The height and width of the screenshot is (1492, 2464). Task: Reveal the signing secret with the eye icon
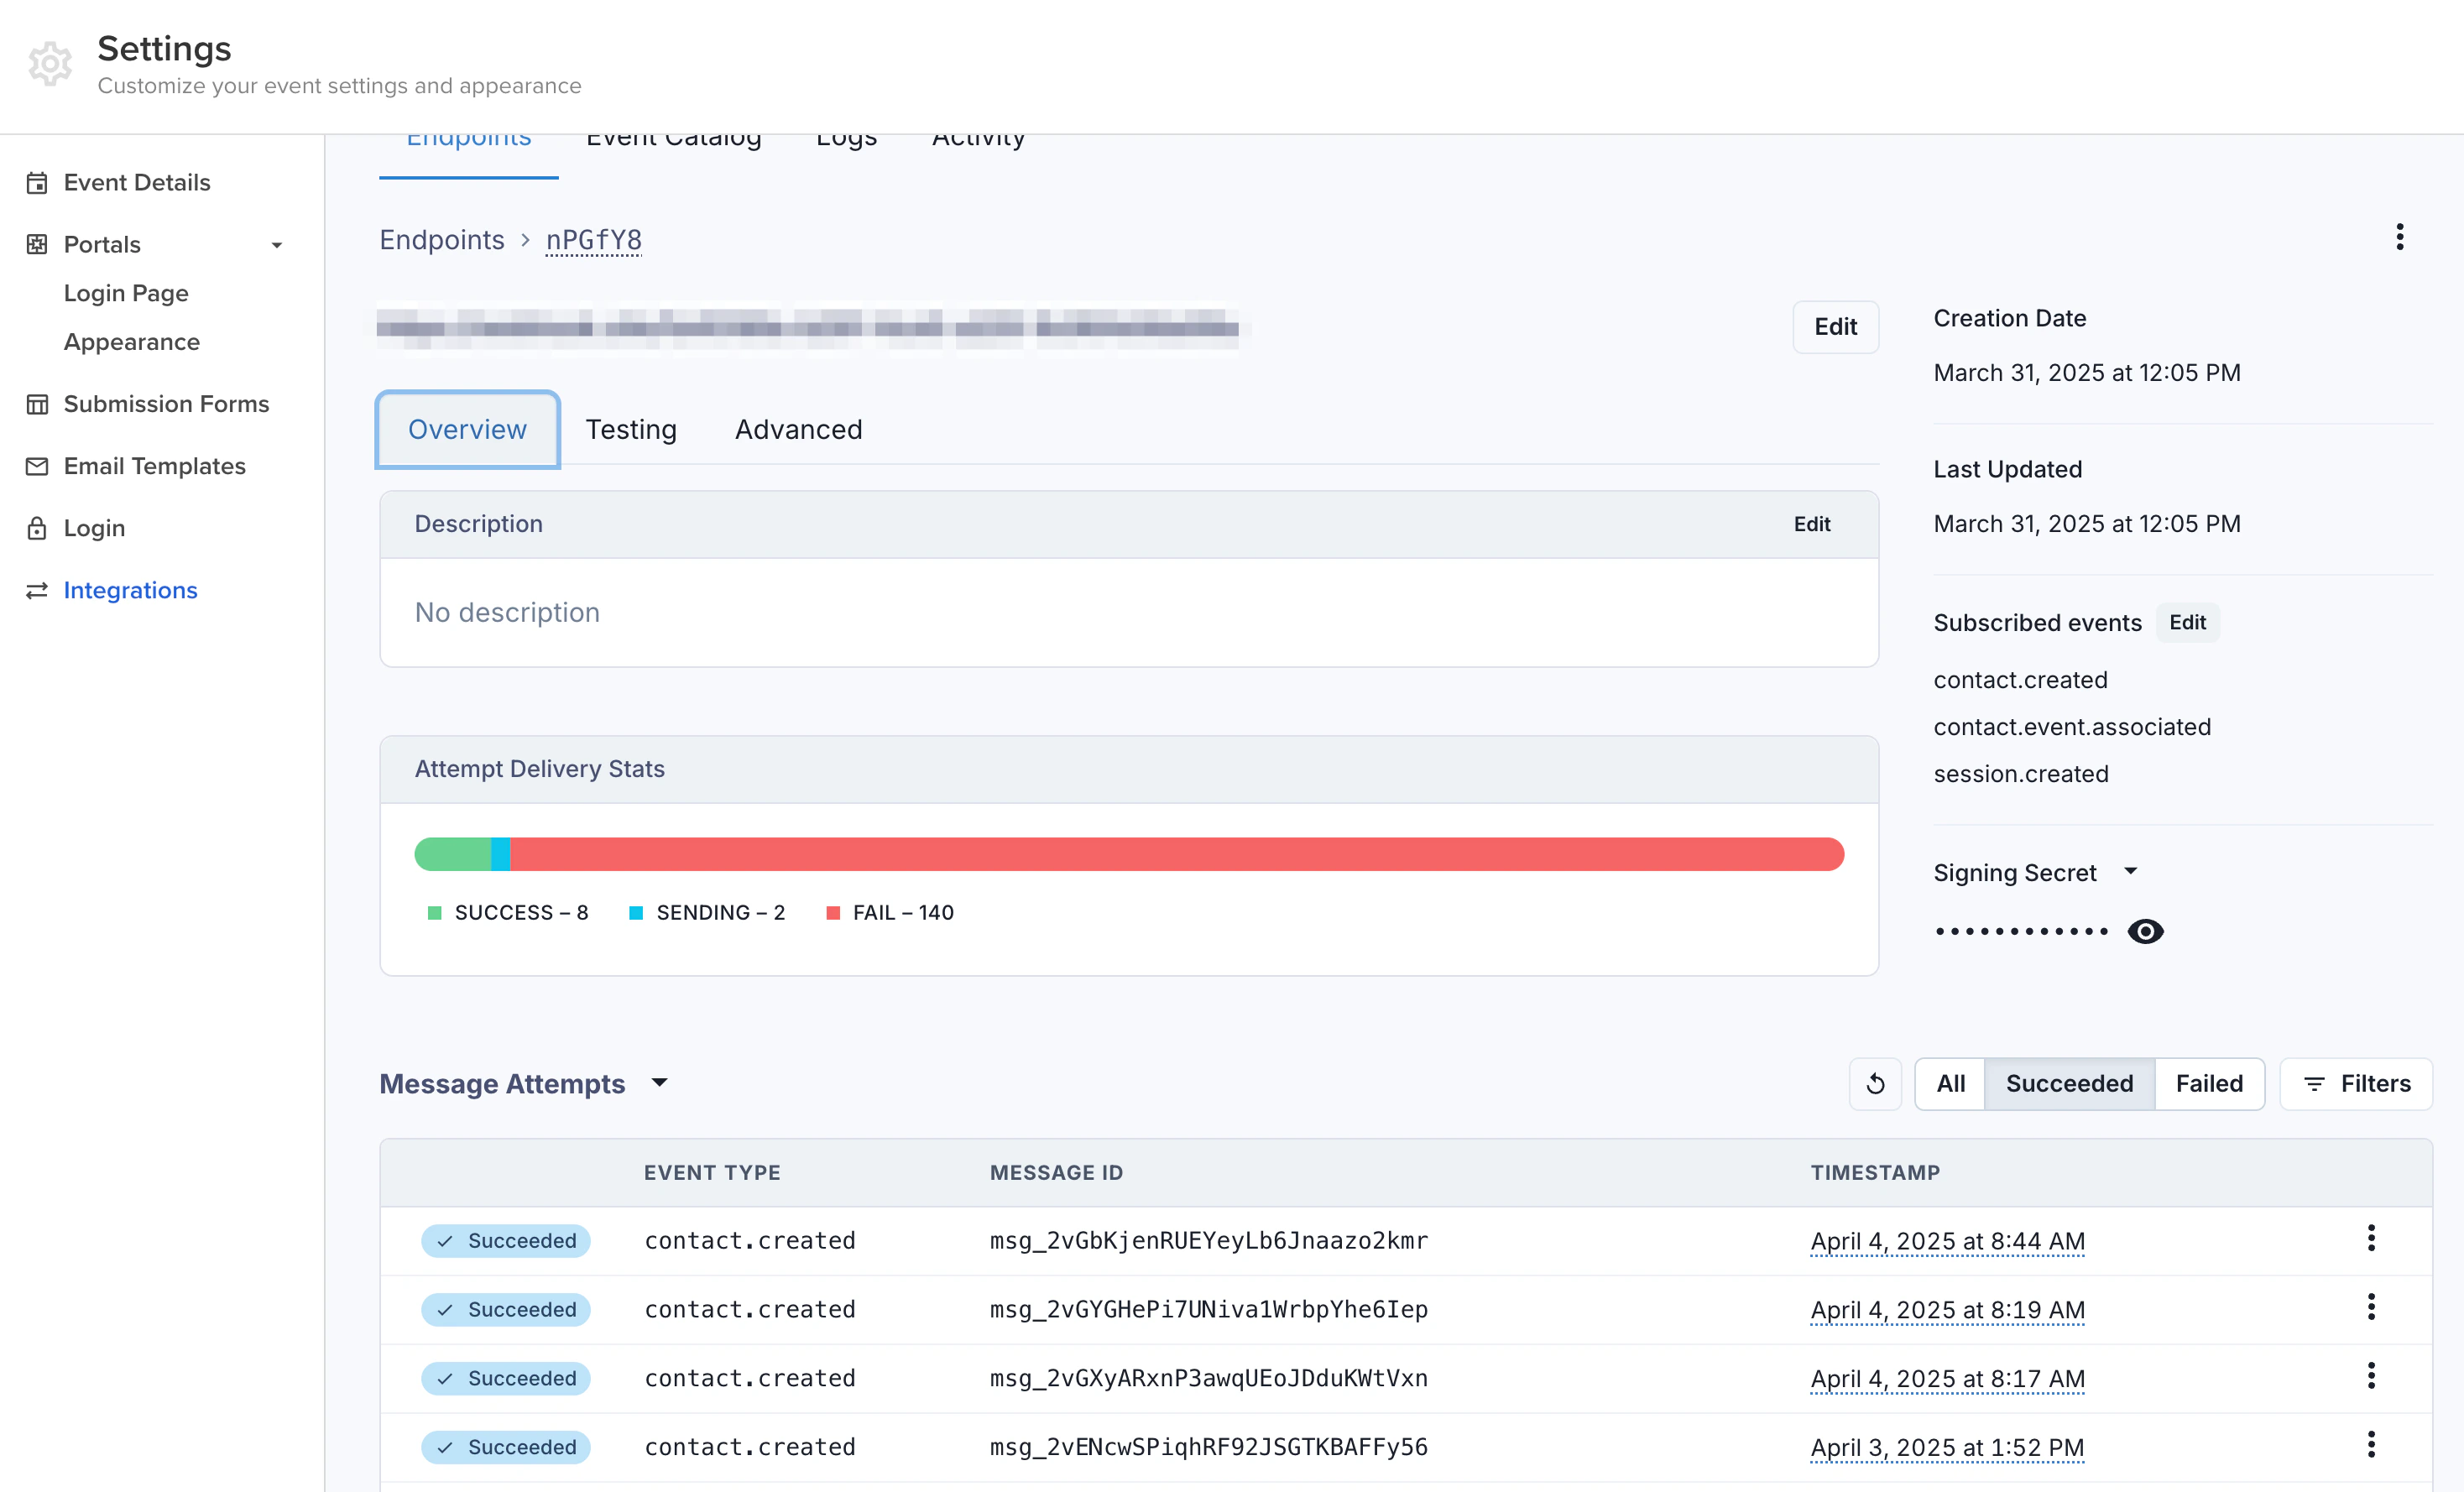point(2146,931)
